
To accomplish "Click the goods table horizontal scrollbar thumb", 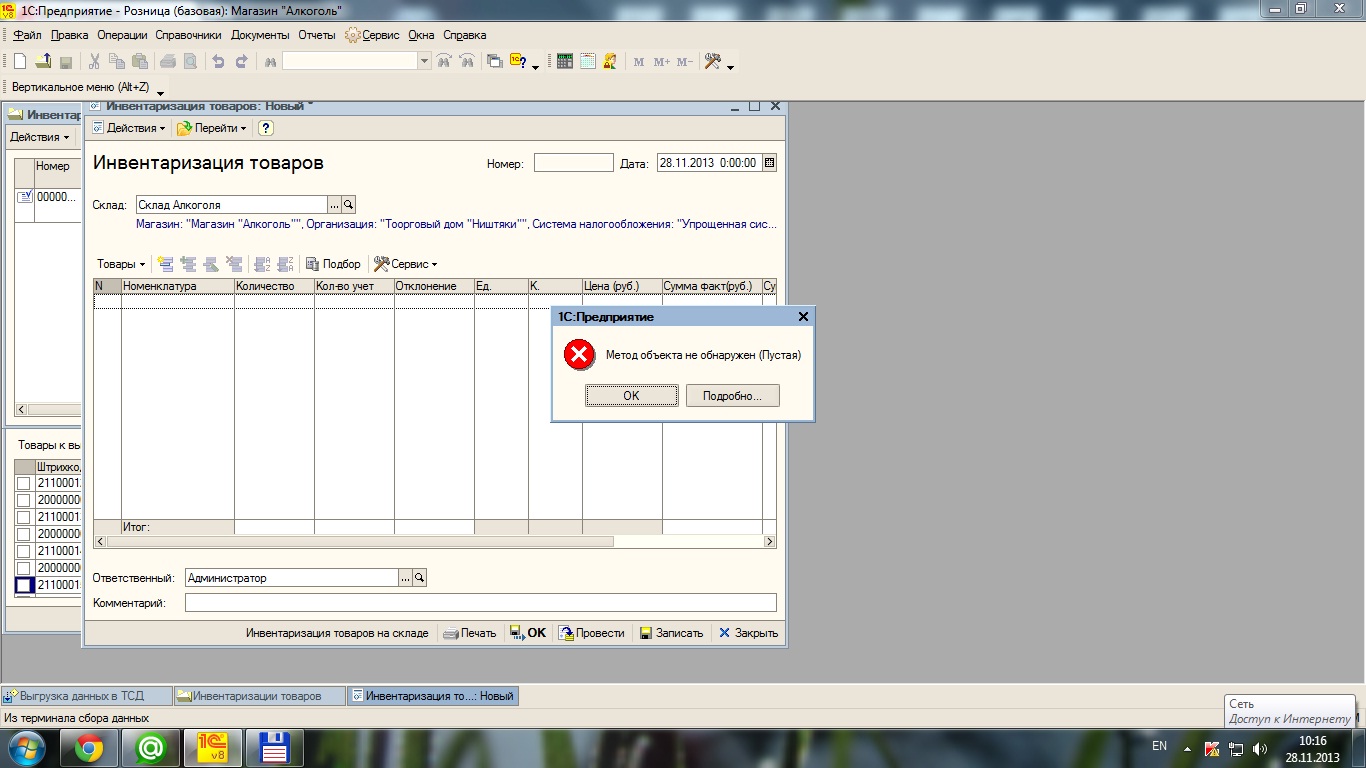I will pyautogui.click(x=360, y=541).
